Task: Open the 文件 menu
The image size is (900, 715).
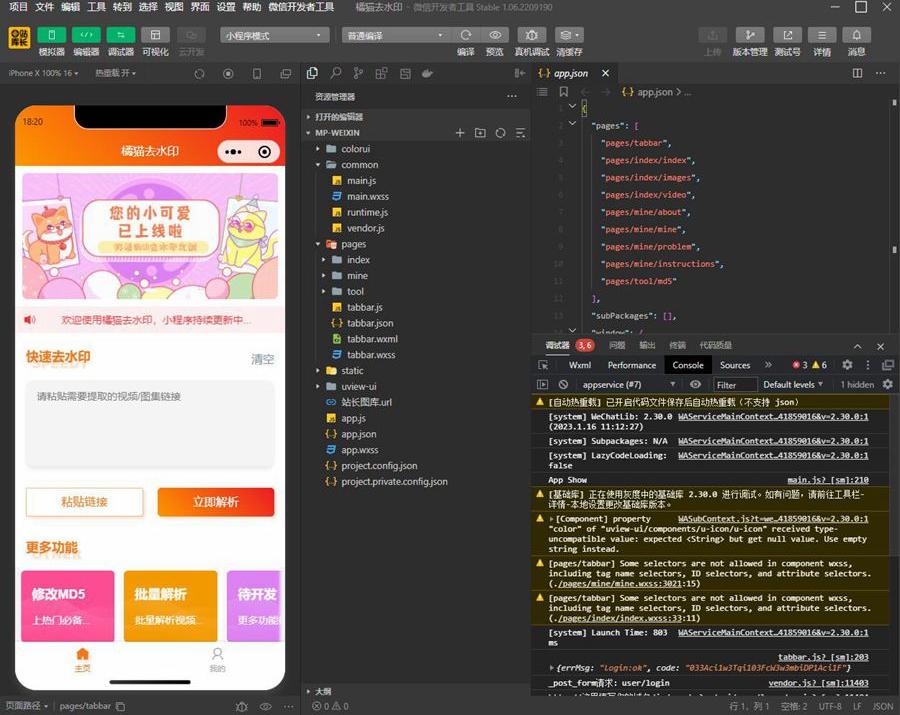Action: pyautogui.click(x=44, y=7)
